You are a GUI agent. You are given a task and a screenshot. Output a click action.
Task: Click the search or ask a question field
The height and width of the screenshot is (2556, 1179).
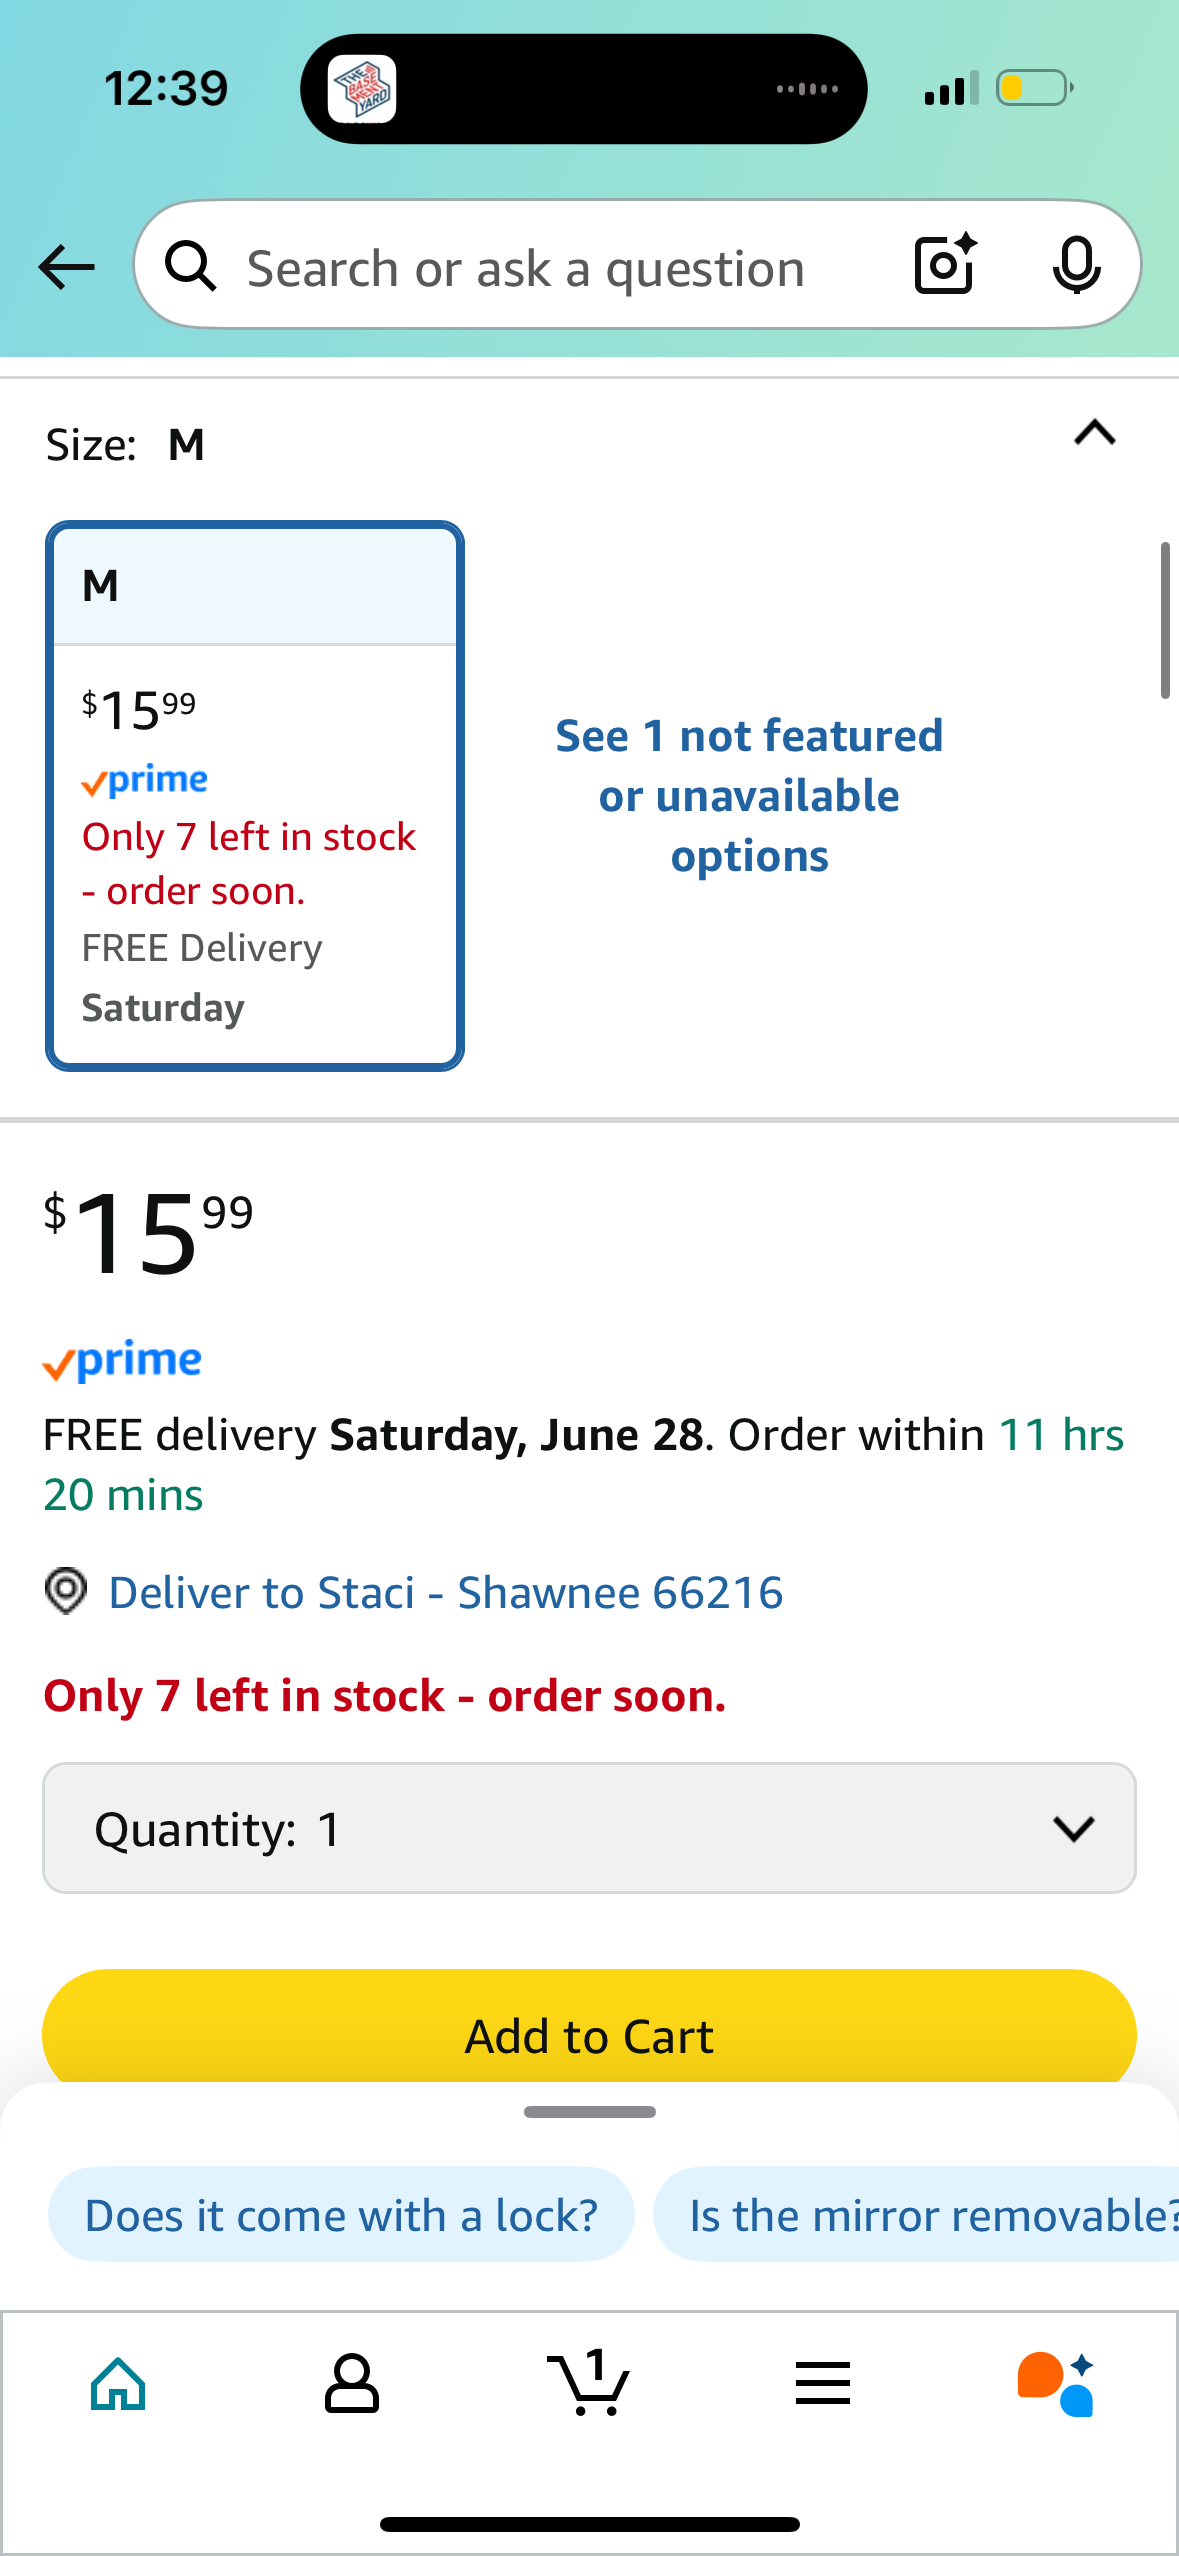[x=526, y=268]
